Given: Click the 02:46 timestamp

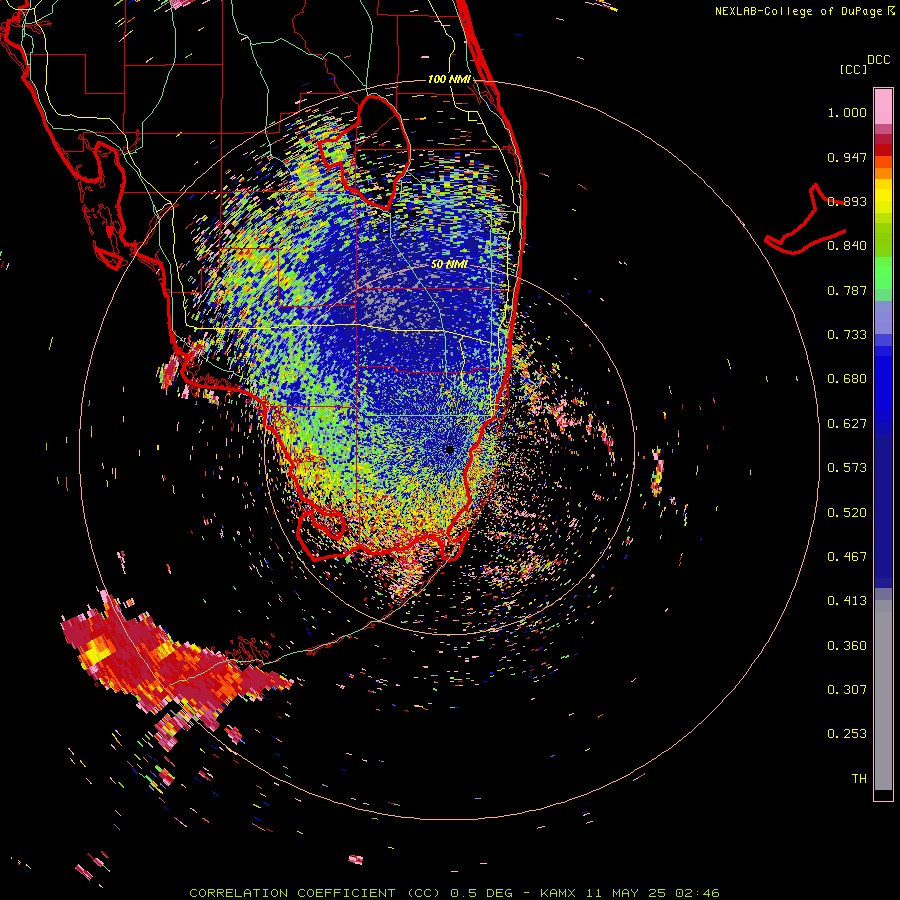Looking at the screenshot, I should [697, 893].
